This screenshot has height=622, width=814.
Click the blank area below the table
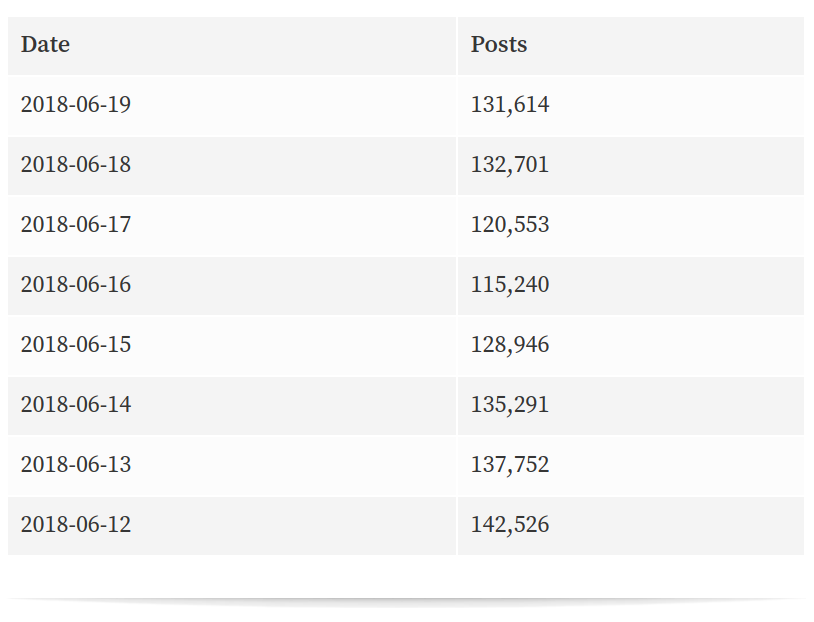[x=406, y=576]
